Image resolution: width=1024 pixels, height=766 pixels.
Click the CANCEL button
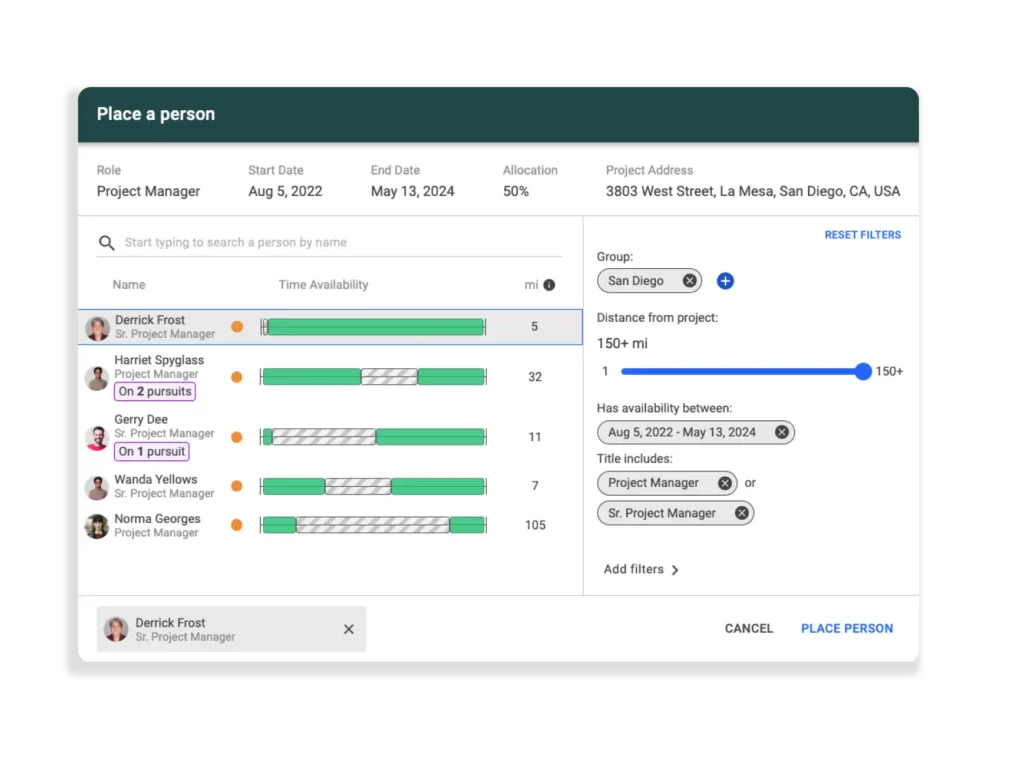(x=748, y=629)
